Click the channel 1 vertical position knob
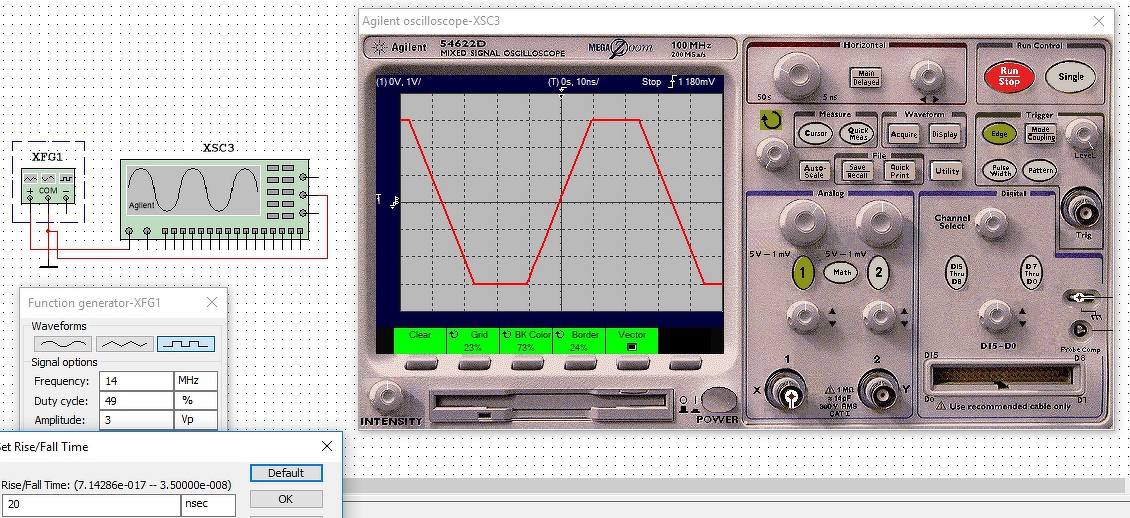1130x518 pixels. point(802,316)
